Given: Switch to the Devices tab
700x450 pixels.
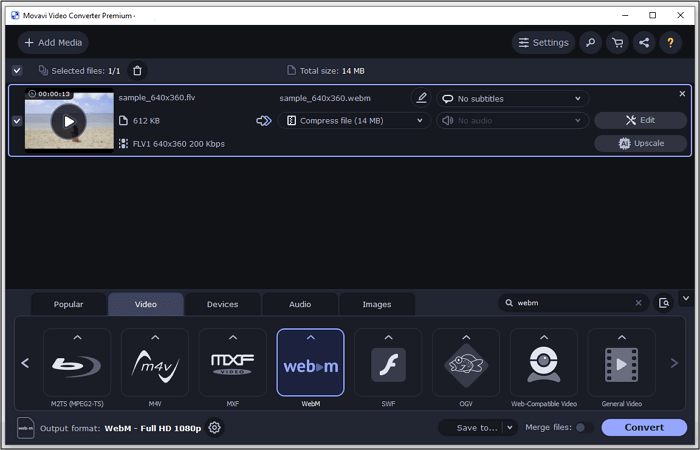Looking at the screenshot, I should (x=222, y=304).
